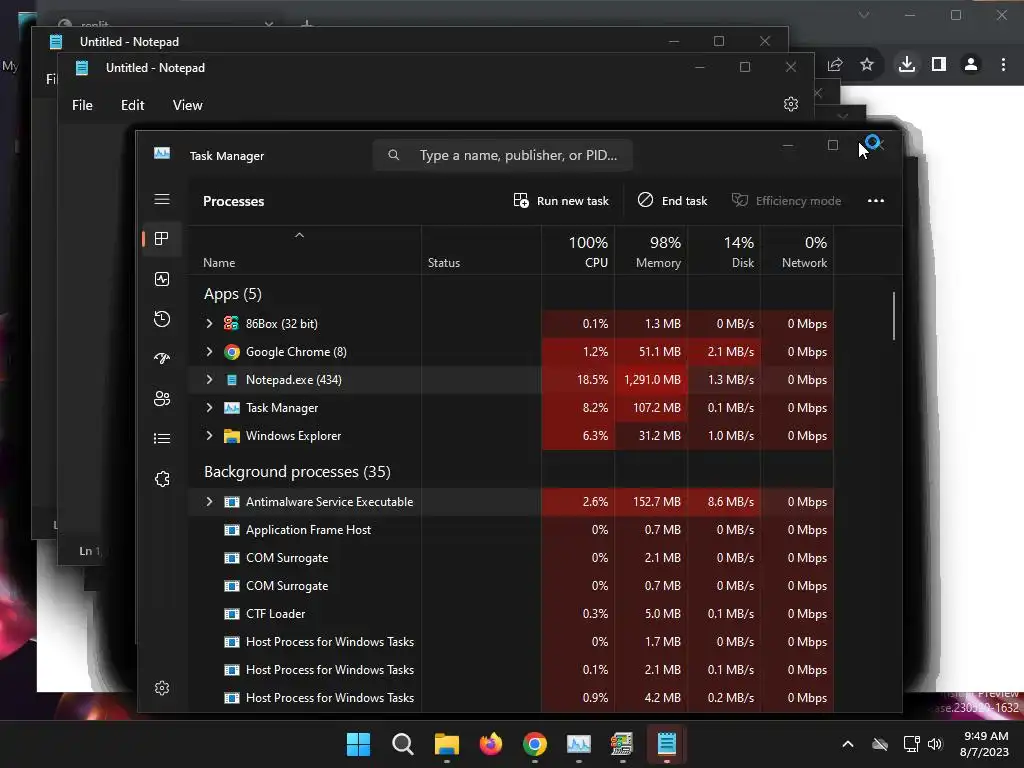Open Notepad settings gear icon
This screenshot has height=768, width=1024.
[791, 104]
